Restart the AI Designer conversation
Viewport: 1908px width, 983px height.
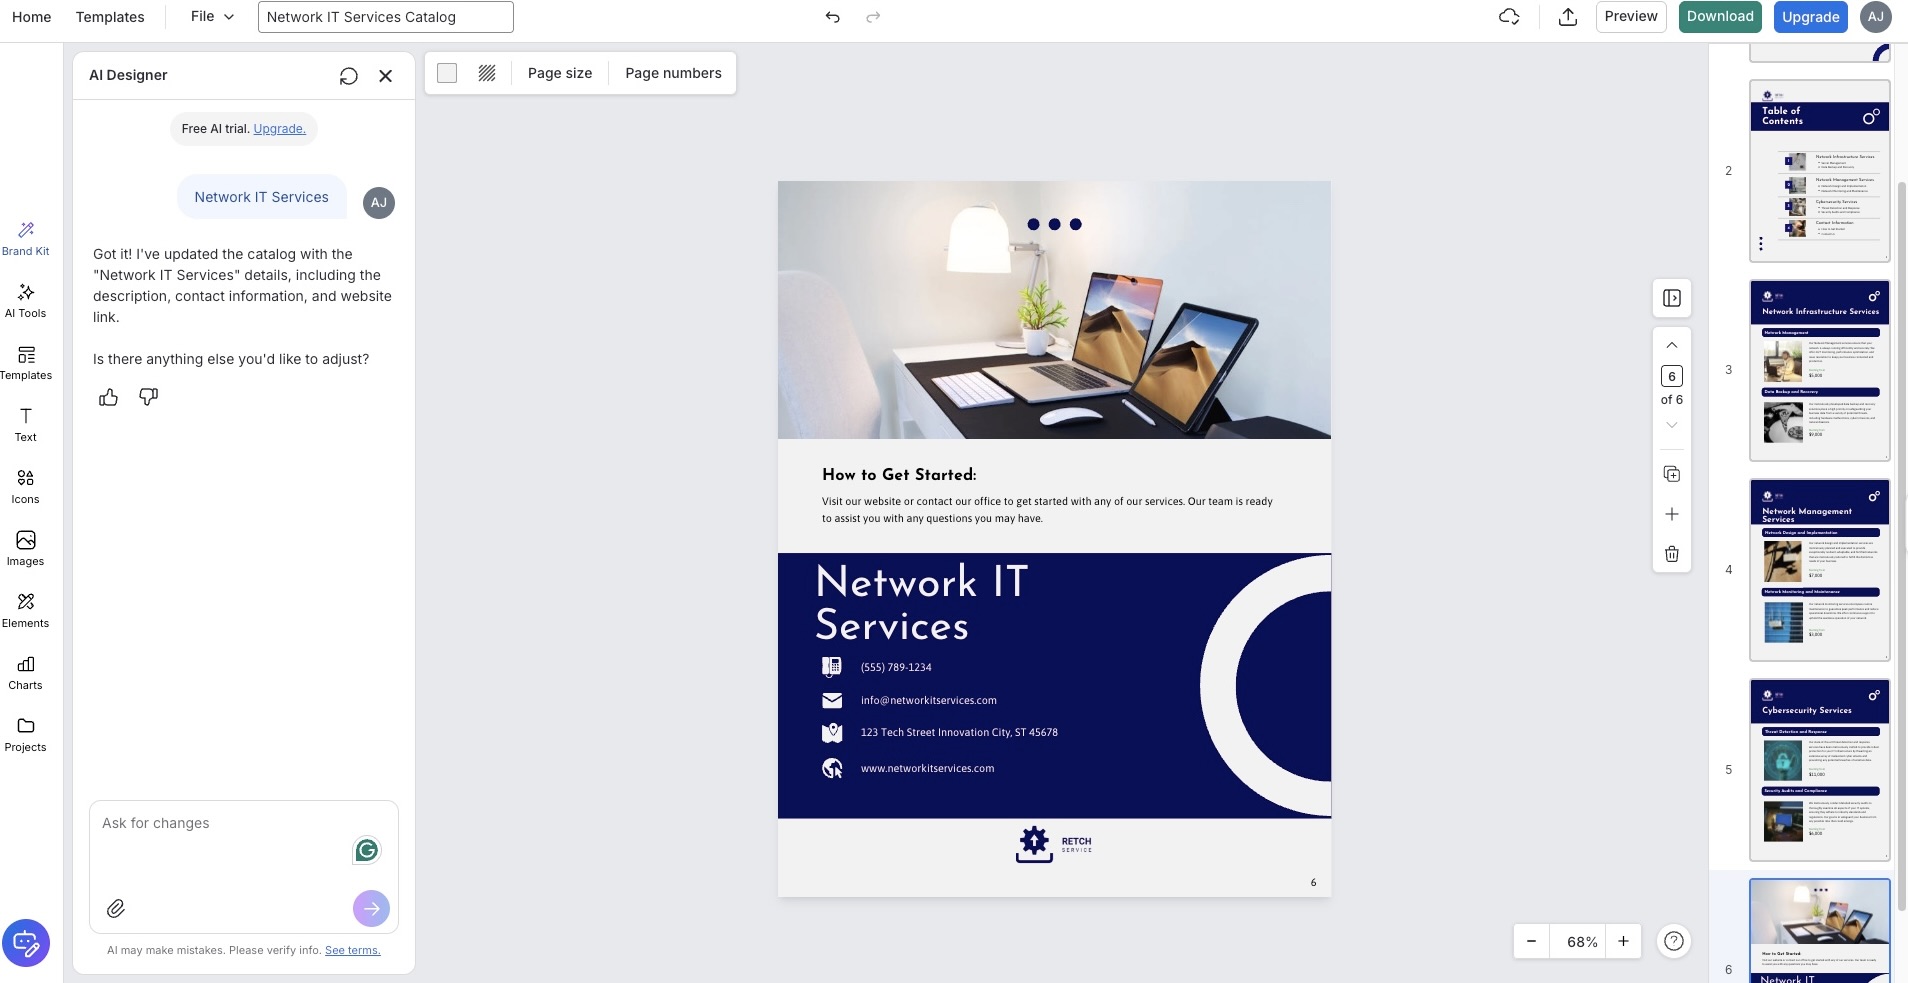348,76
